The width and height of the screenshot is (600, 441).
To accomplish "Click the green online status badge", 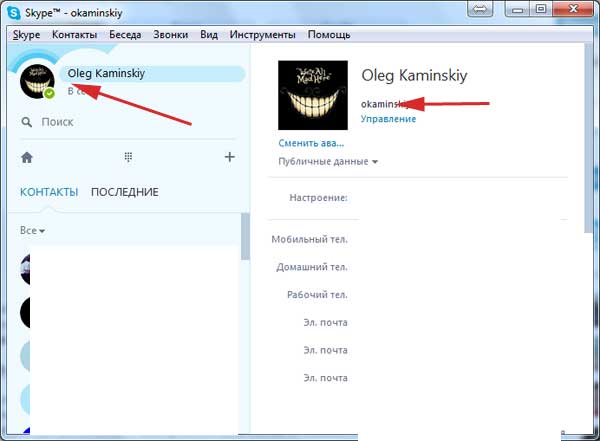I will (x=49, y=95).
